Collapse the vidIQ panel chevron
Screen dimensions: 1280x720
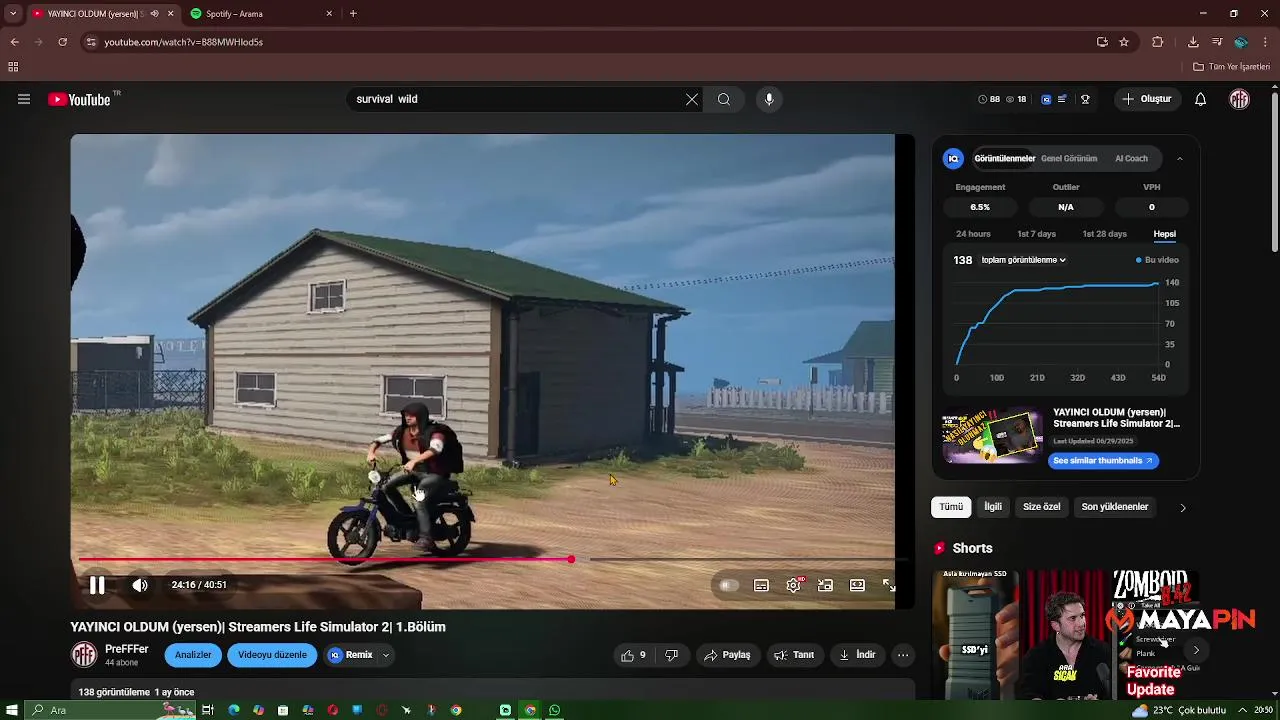1179,158
